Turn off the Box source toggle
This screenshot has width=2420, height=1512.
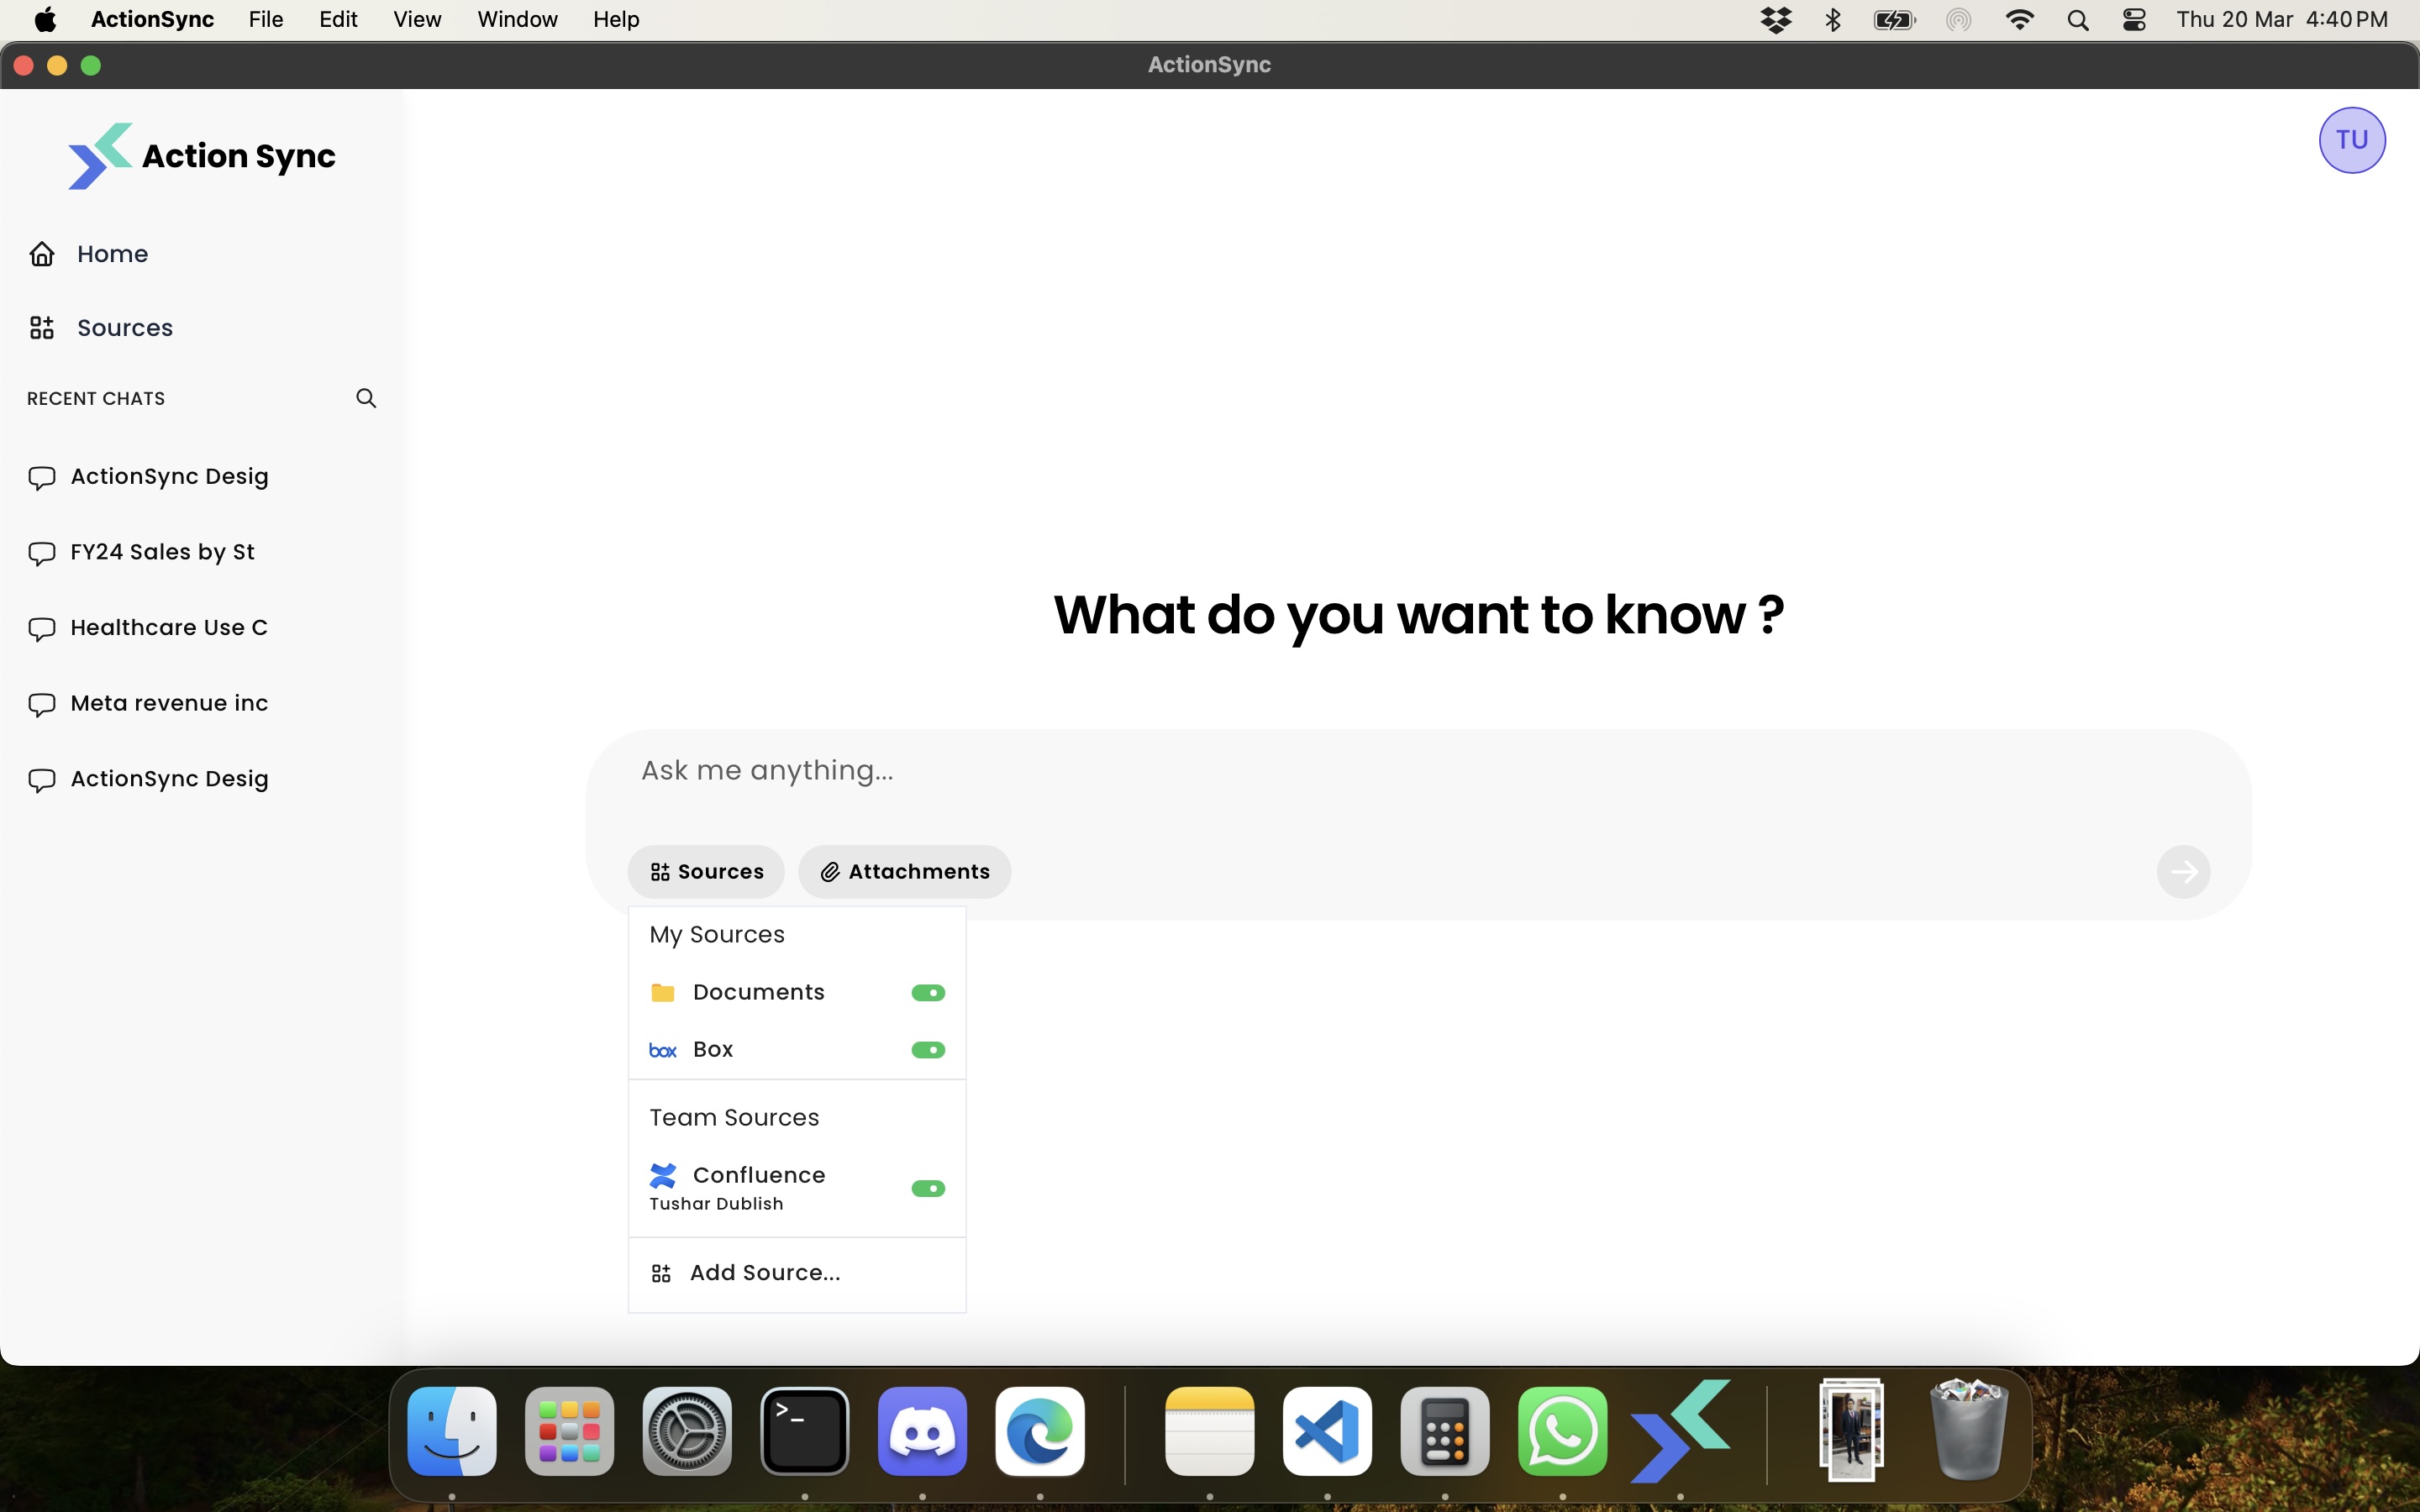(x=926, y=1049)
